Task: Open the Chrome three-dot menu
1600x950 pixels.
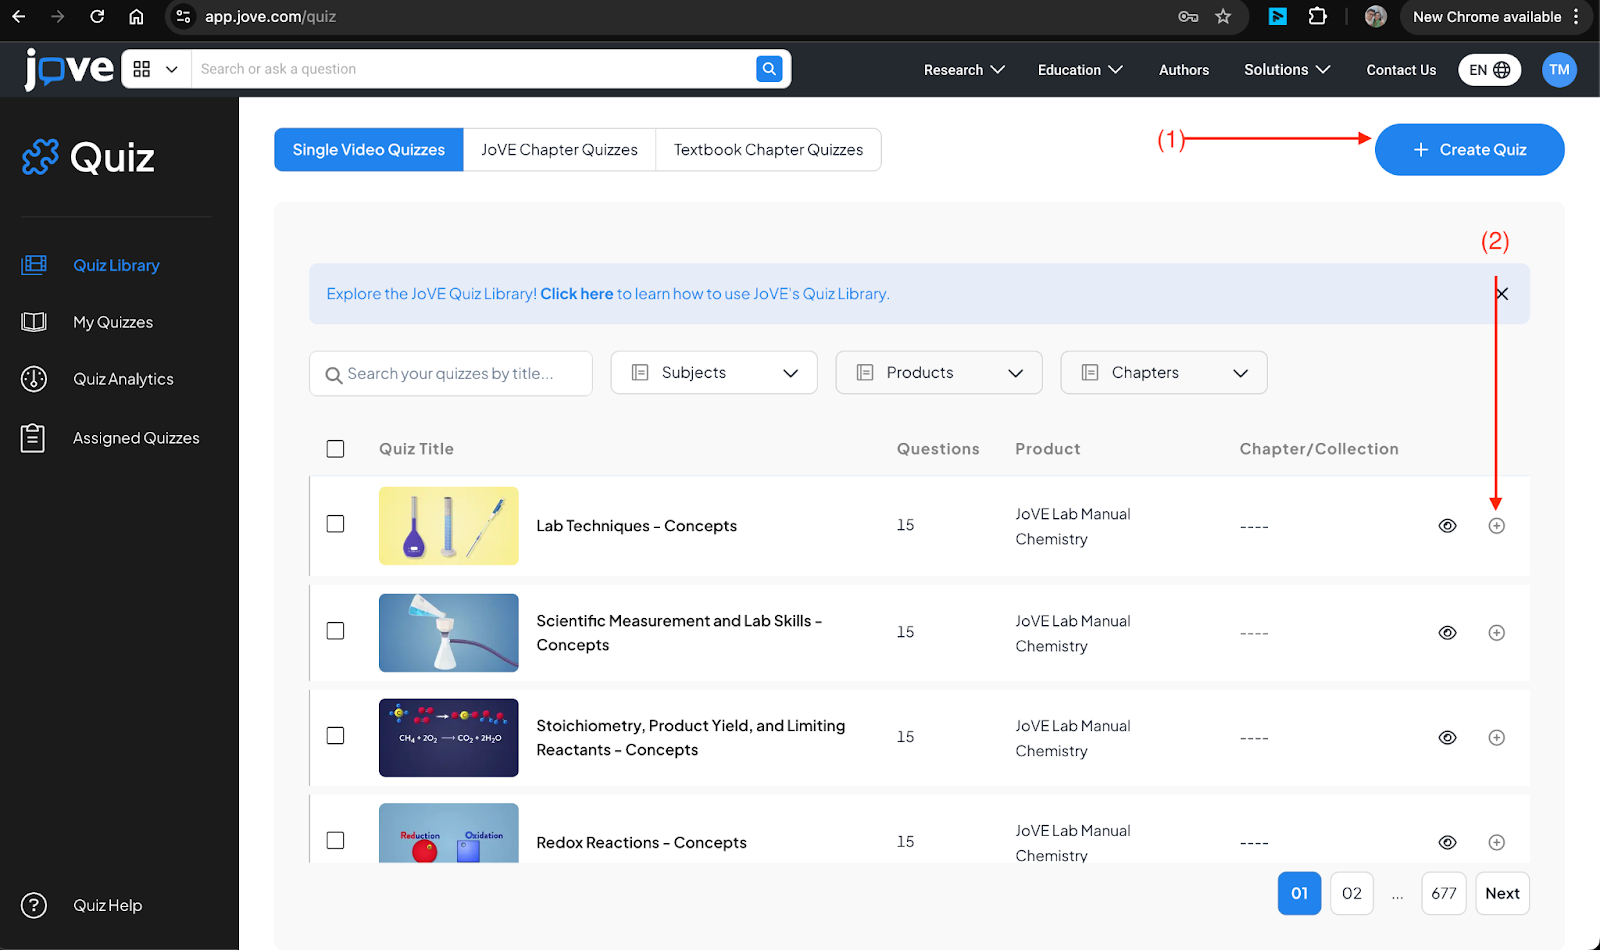Action: coord(1576,16)
